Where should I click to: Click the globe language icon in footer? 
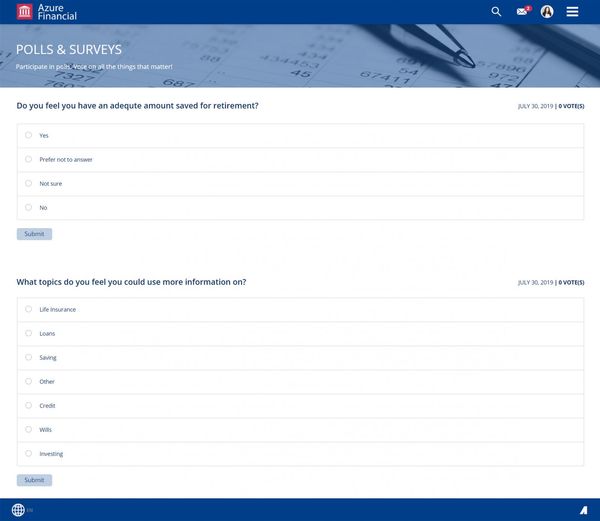pos(18,510)
